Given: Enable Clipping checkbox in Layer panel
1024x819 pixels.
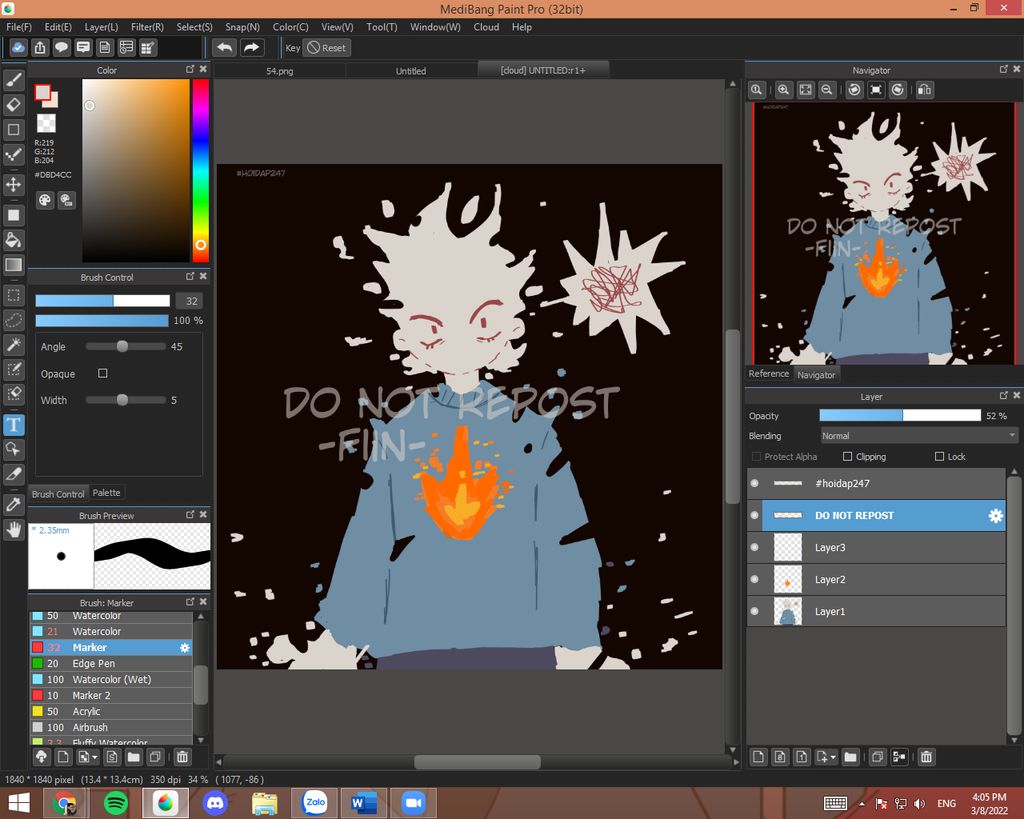Looking at the screenshot, I should 848,457.
